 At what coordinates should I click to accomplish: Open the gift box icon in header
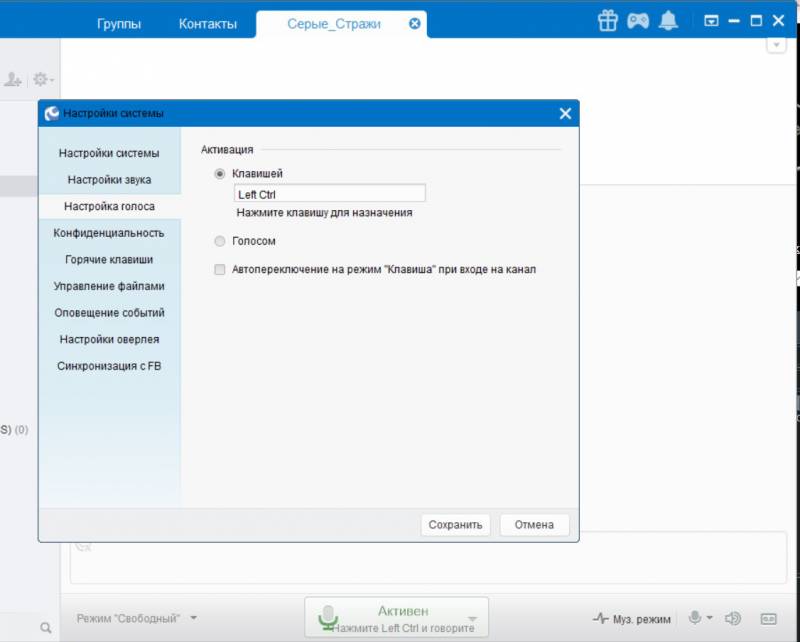[x=608, y=21]
